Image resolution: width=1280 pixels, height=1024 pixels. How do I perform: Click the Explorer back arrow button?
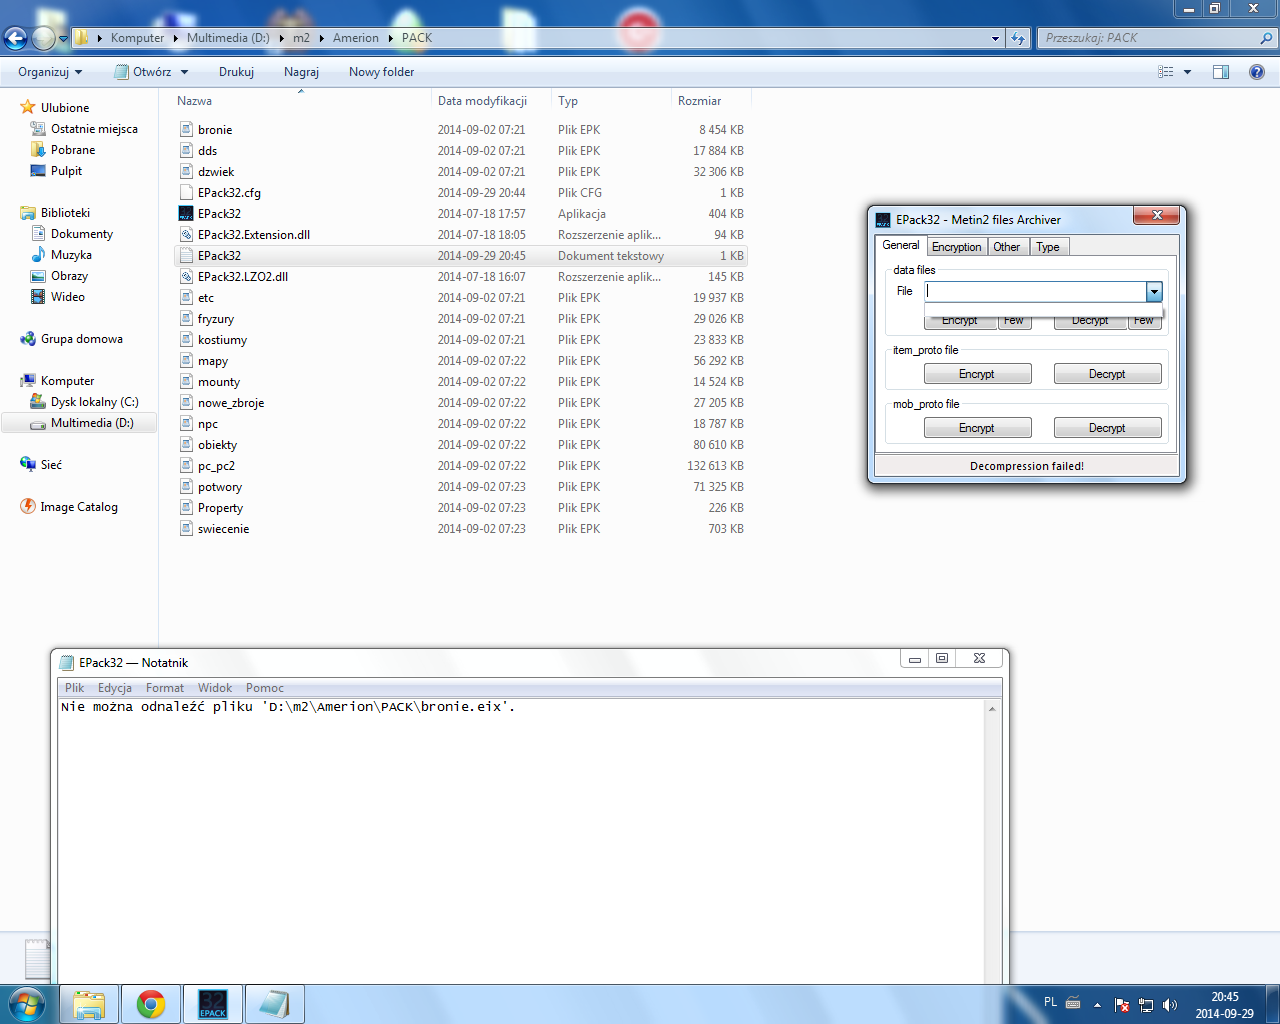(x=15, y=38)
